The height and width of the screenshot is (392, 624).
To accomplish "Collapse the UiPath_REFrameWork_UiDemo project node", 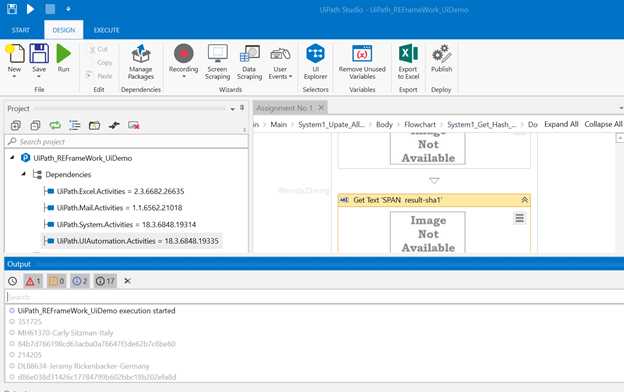I will click(12, 158).
